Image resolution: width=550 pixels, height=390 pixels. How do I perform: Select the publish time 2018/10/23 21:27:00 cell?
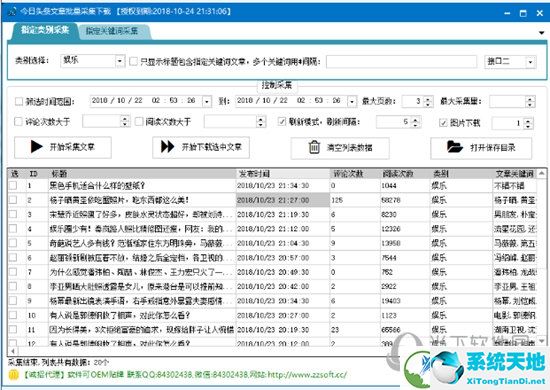[283, 200]
